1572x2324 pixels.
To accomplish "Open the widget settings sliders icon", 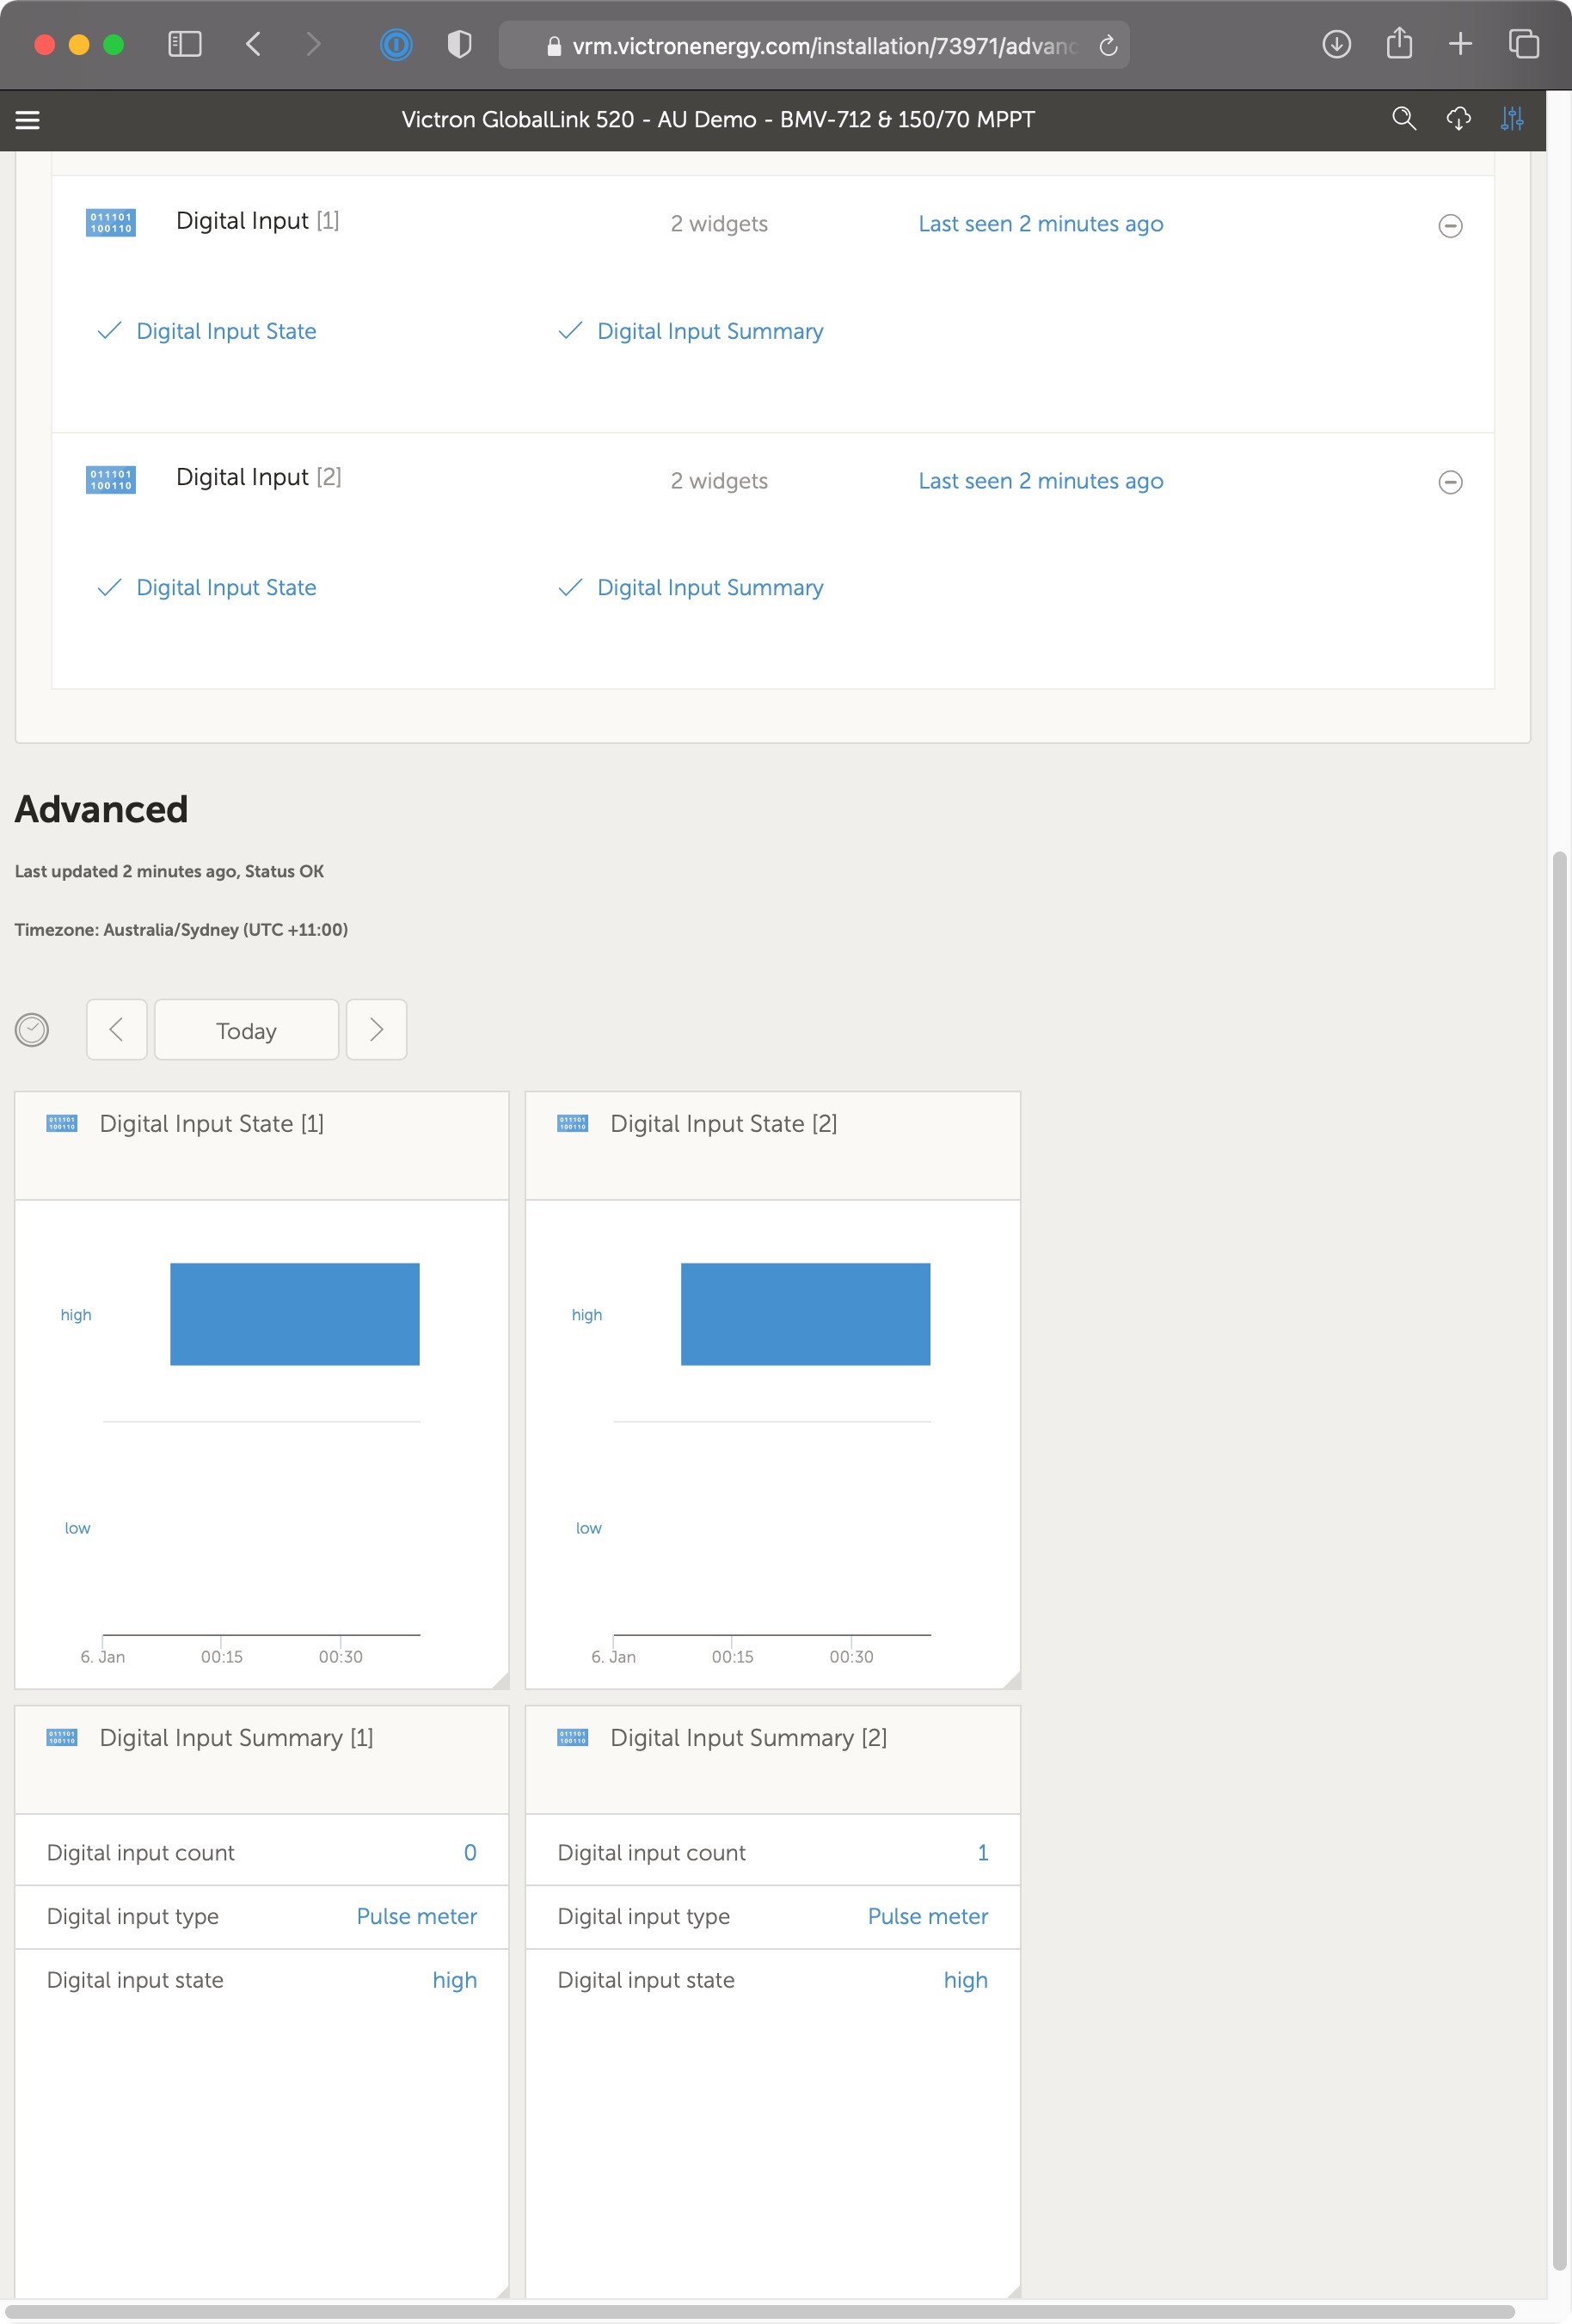I will (x=1511, y=119).
